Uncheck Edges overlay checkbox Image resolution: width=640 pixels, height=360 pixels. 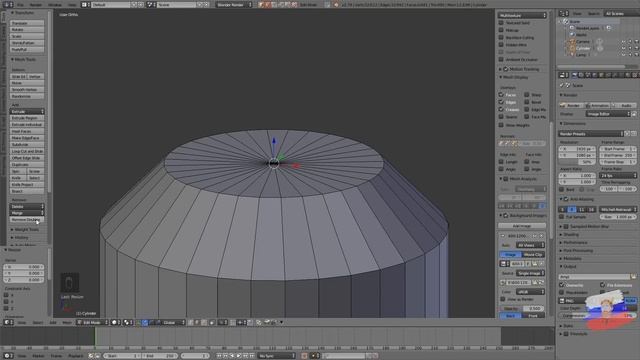(501, 102)
